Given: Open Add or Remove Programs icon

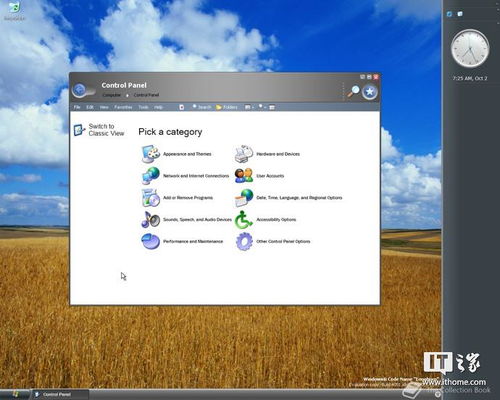Looking at the screenshot, I should tap(151, 198).
